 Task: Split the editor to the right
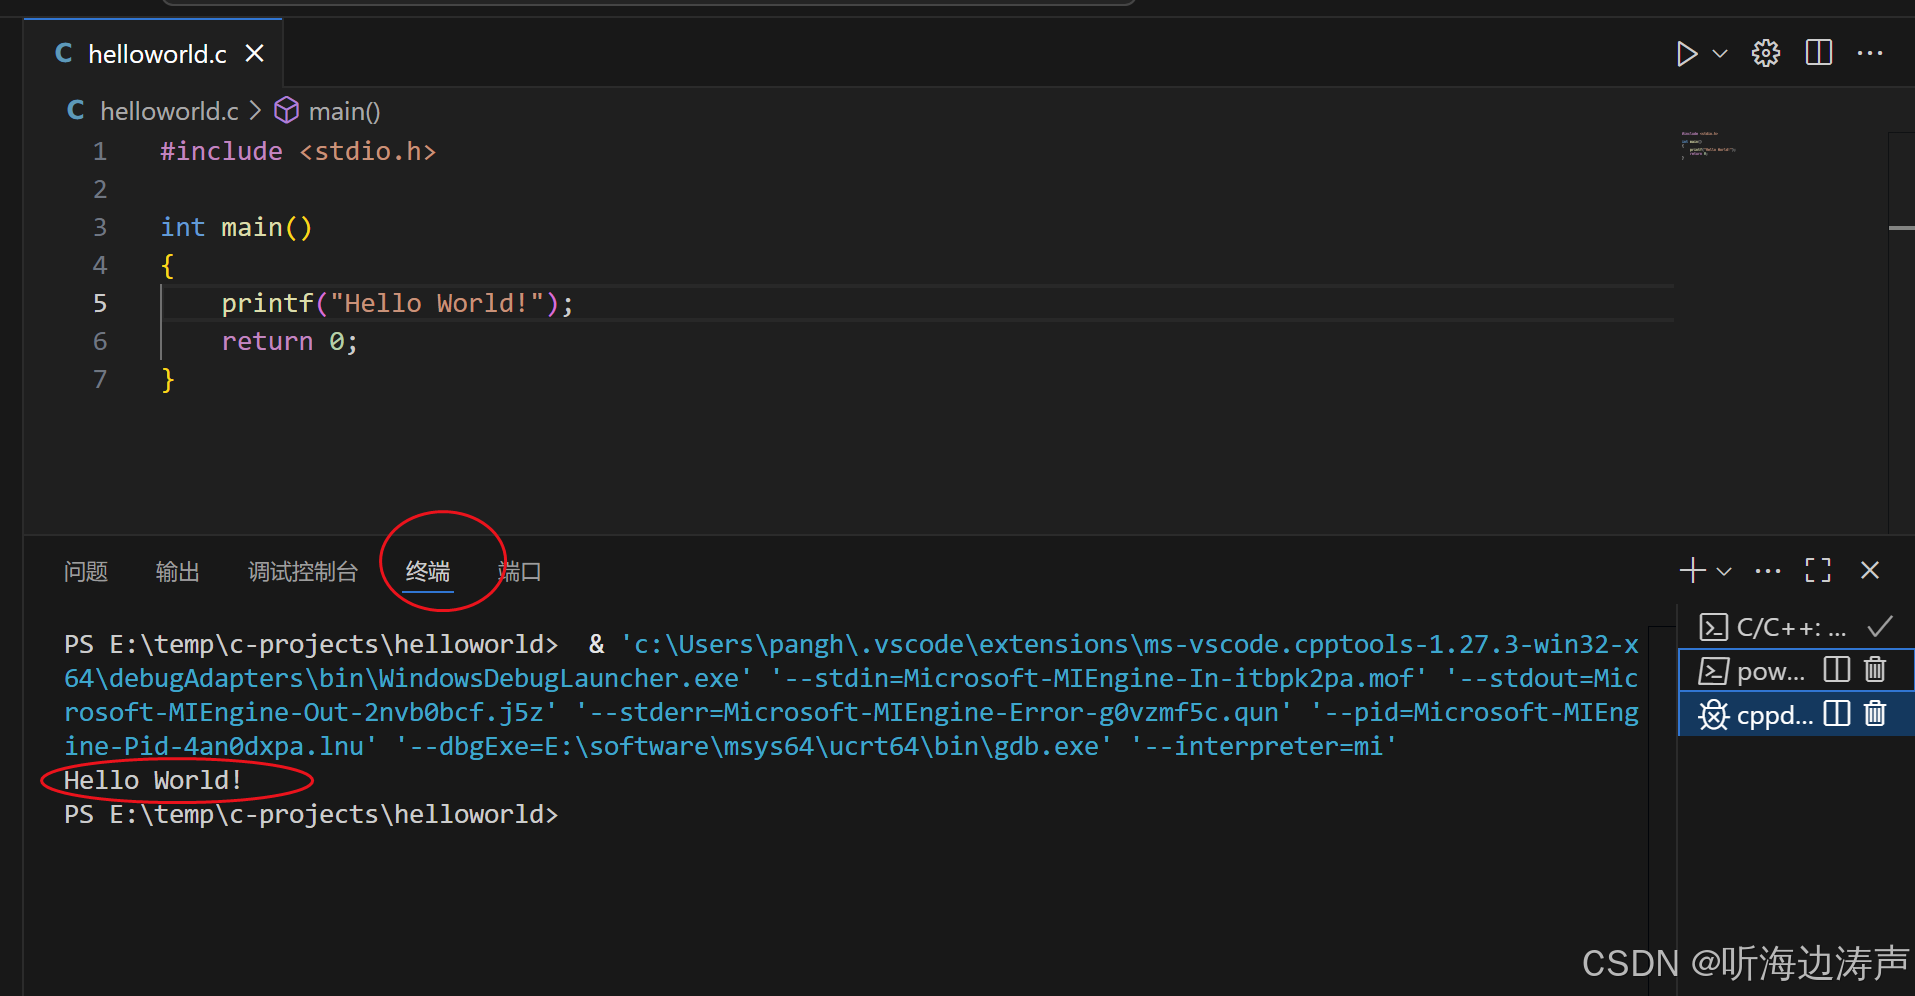1819,53
